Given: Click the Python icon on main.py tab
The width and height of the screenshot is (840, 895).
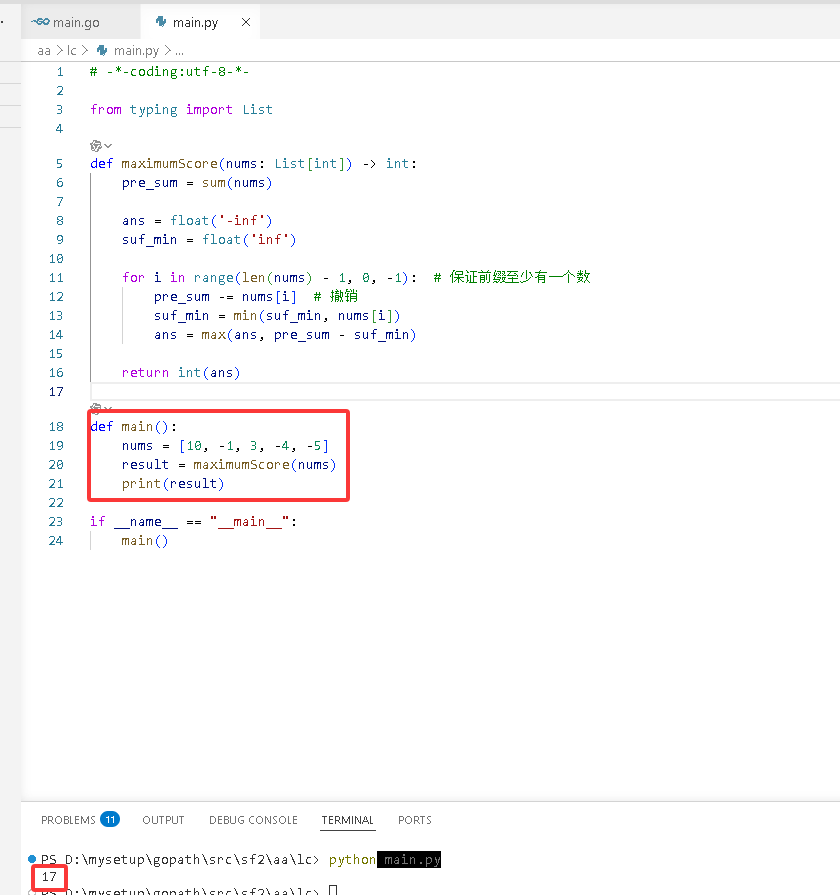Looking at the screenshot, I should click(161, 22).
